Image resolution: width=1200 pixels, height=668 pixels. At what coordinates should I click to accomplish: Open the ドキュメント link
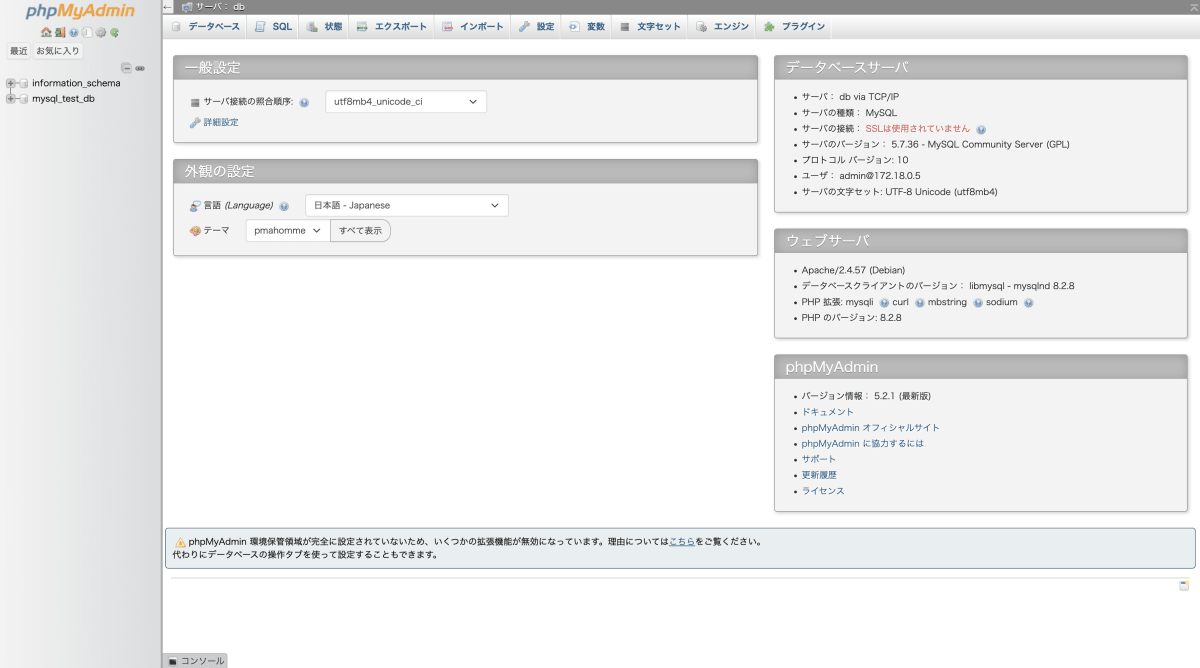tap(828, 412)
